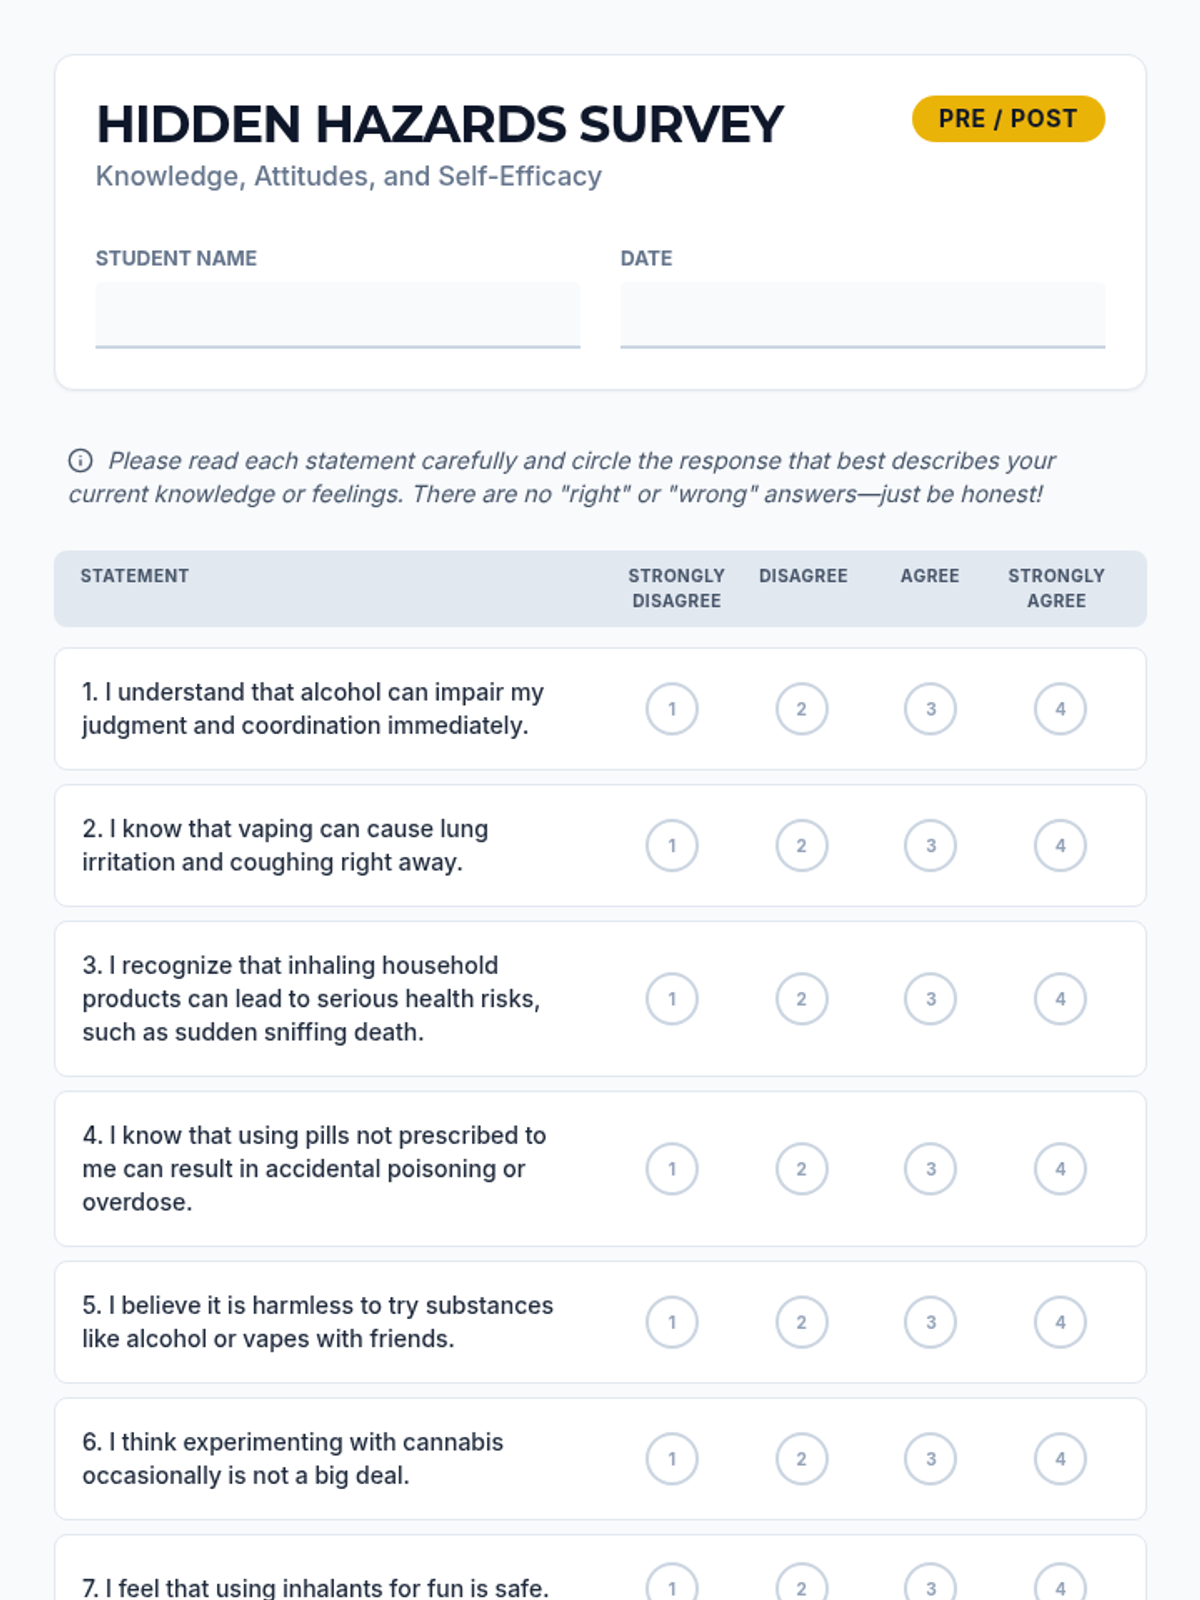Click the Student Name input field
1200x1600 pixels.
[x=337, y=314]
